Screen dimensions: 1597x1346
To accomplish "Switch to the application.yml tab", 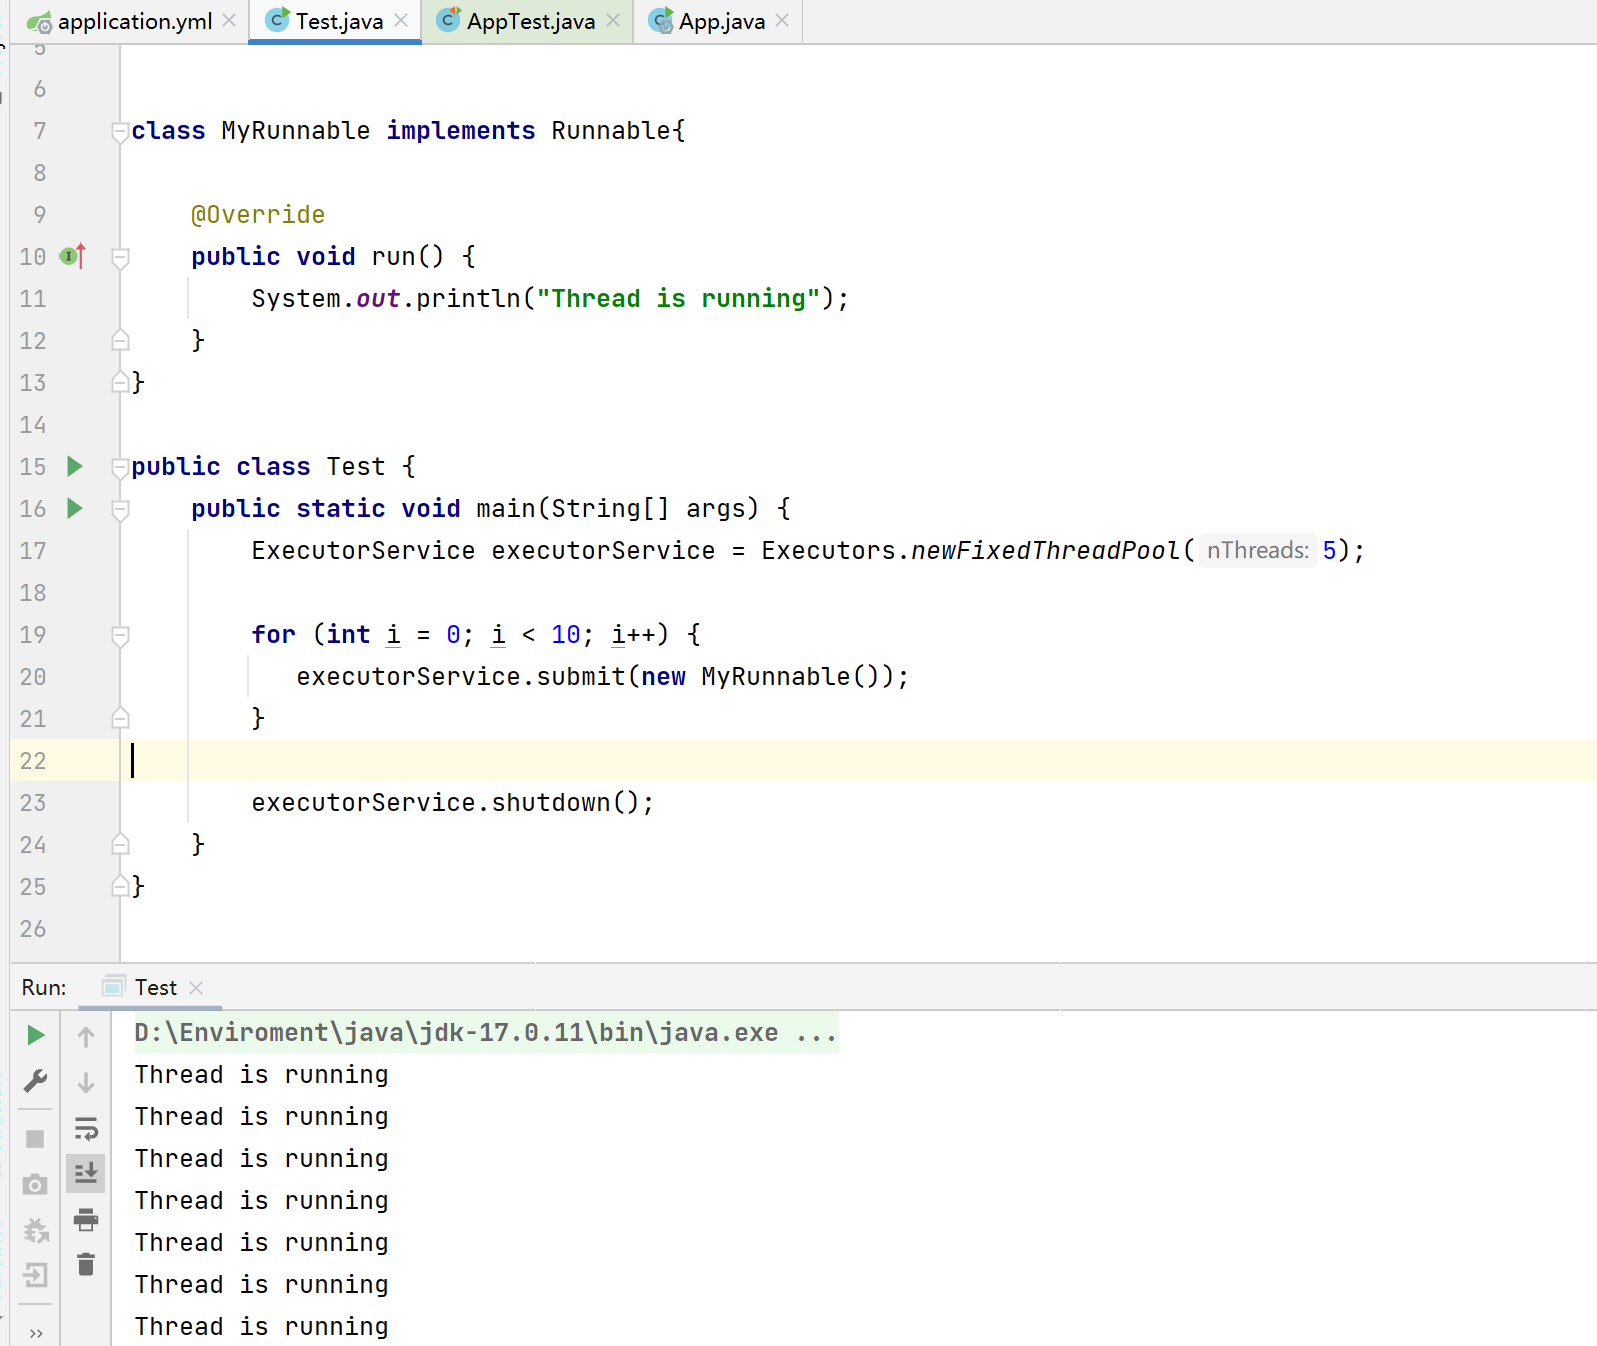I will point(121,21).
